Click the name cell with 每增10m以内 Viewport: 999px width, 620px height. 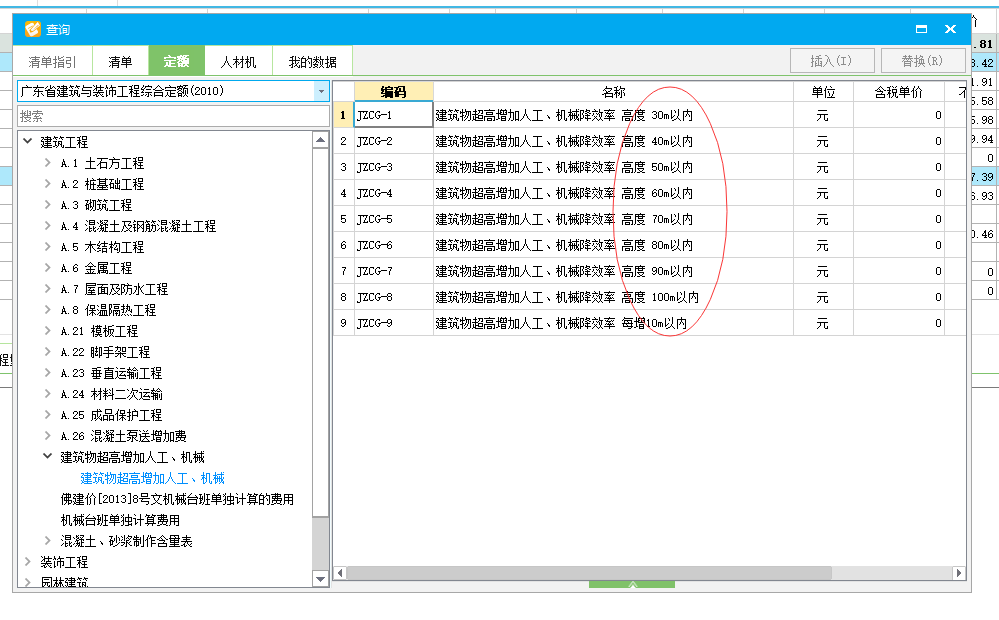coord(613,323)
